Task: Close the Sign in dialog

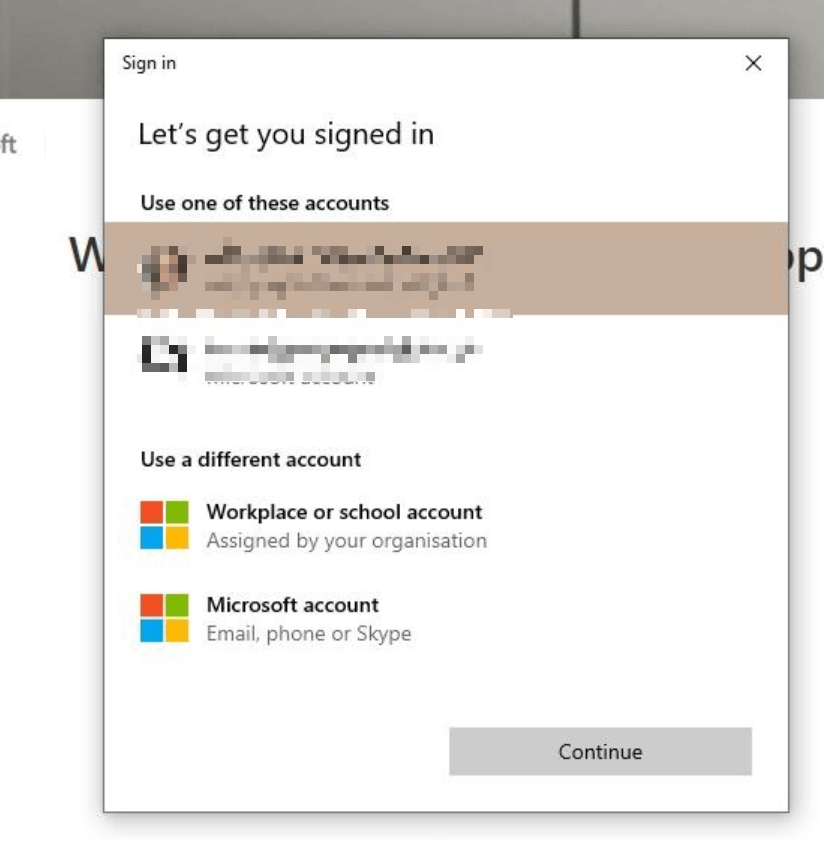Action: pyautogui.click(x=753, y=63)
